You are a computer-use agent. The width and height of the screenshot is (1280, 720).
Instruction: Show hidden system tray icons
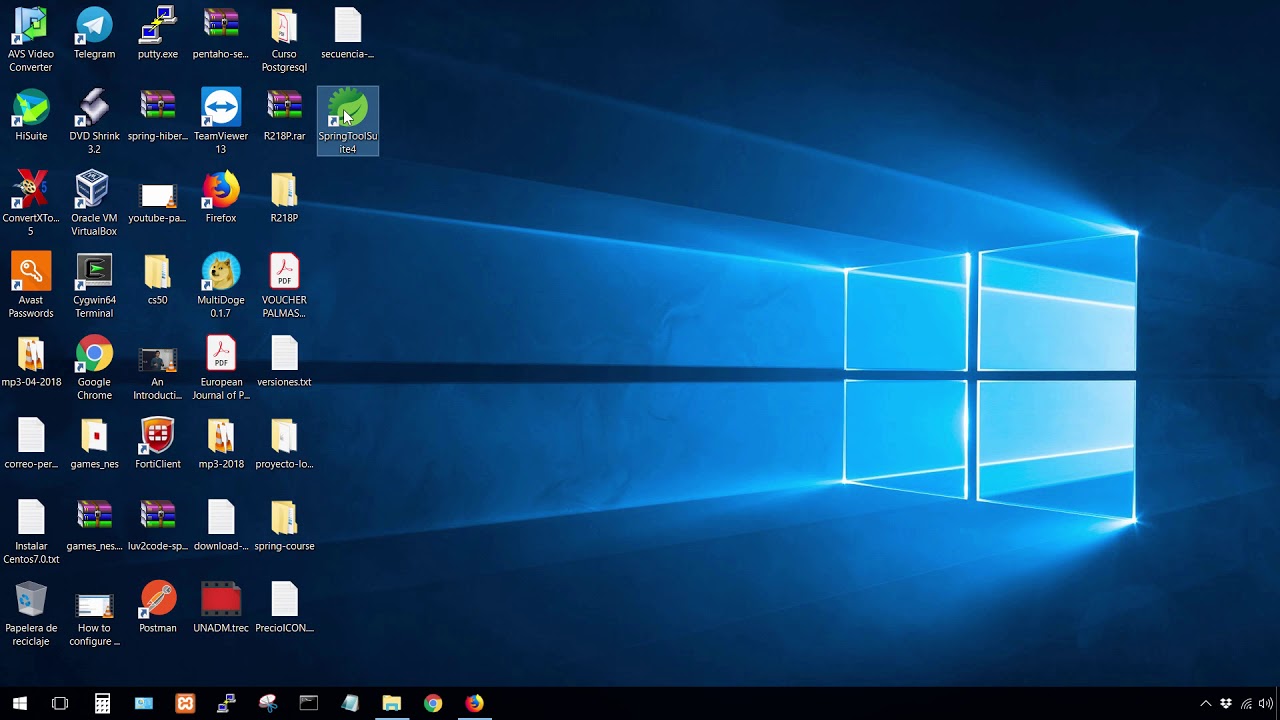(1205, 704)
